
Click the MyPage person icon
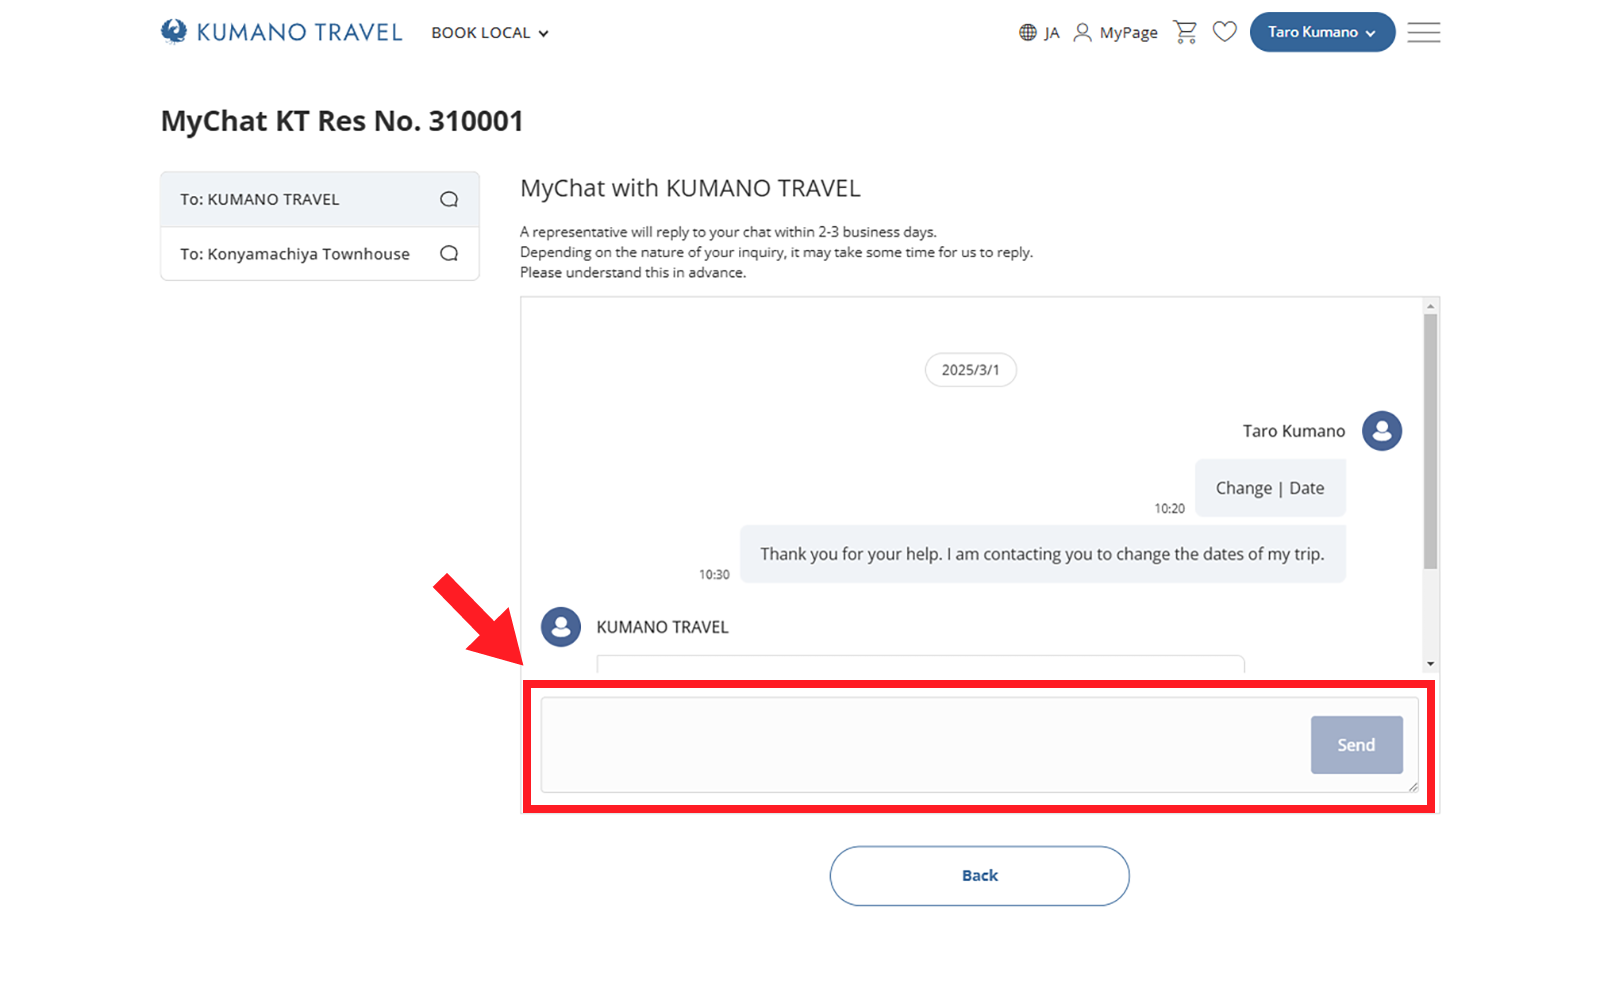click(1082, 33)
